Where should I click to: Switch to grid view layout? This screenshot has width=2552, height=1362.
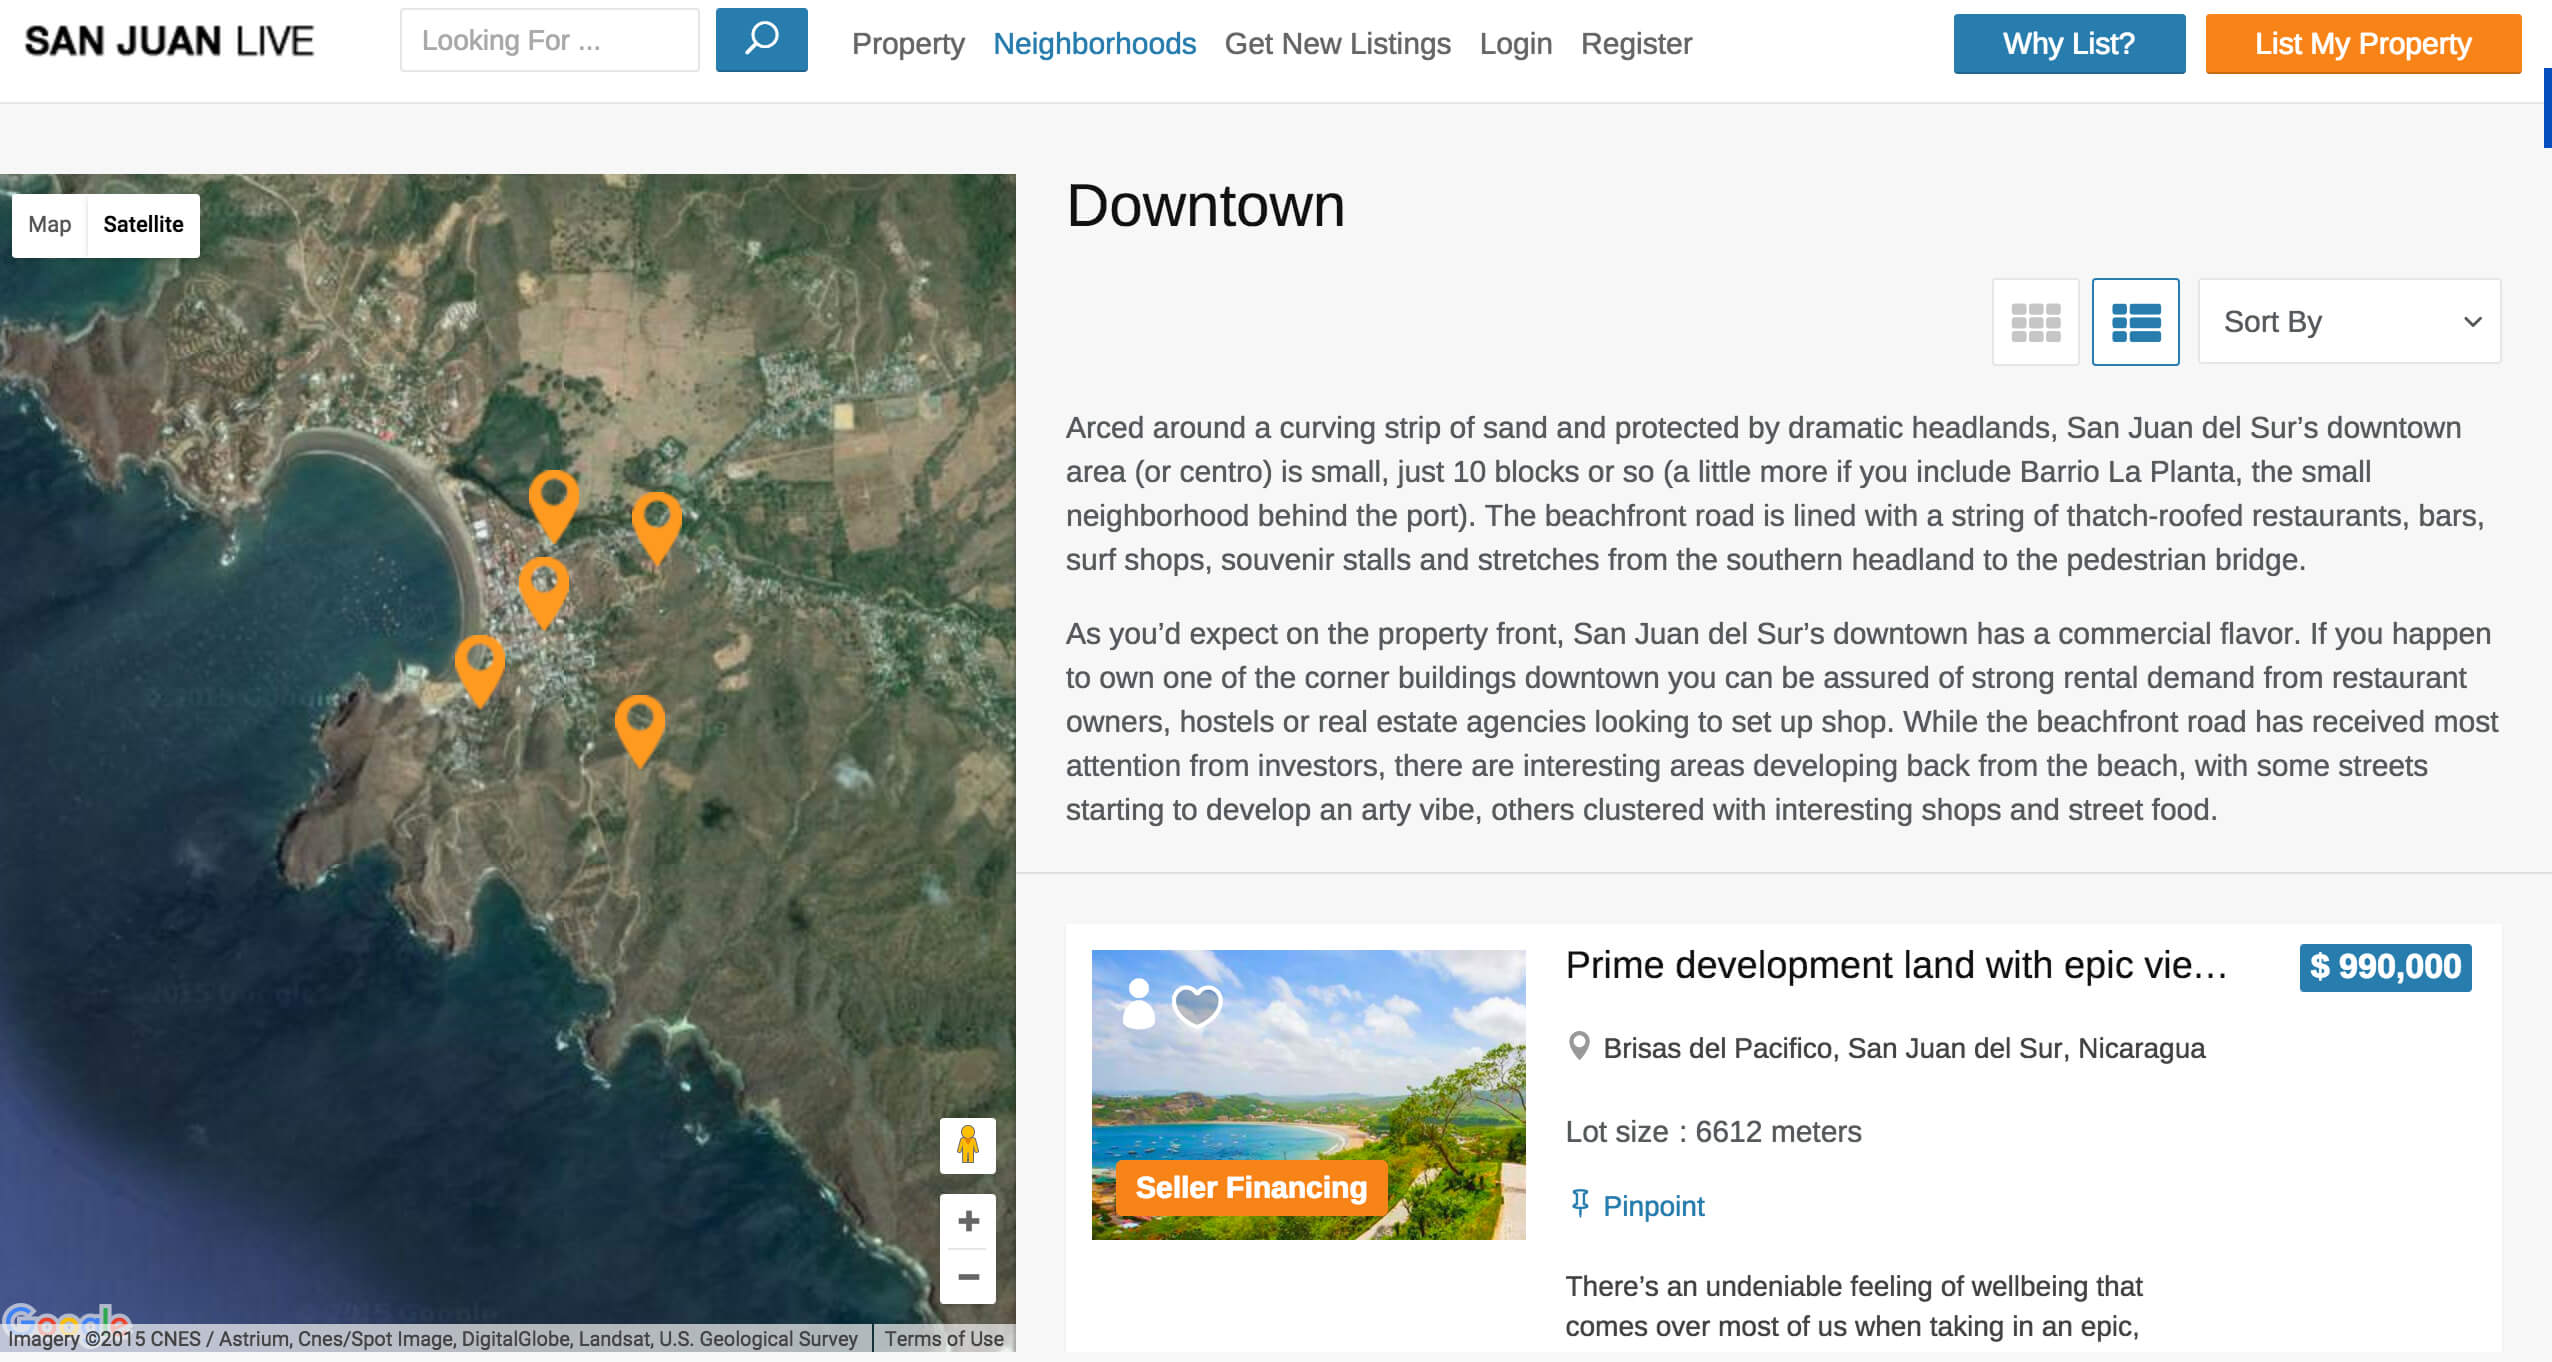pos(2035,322)
